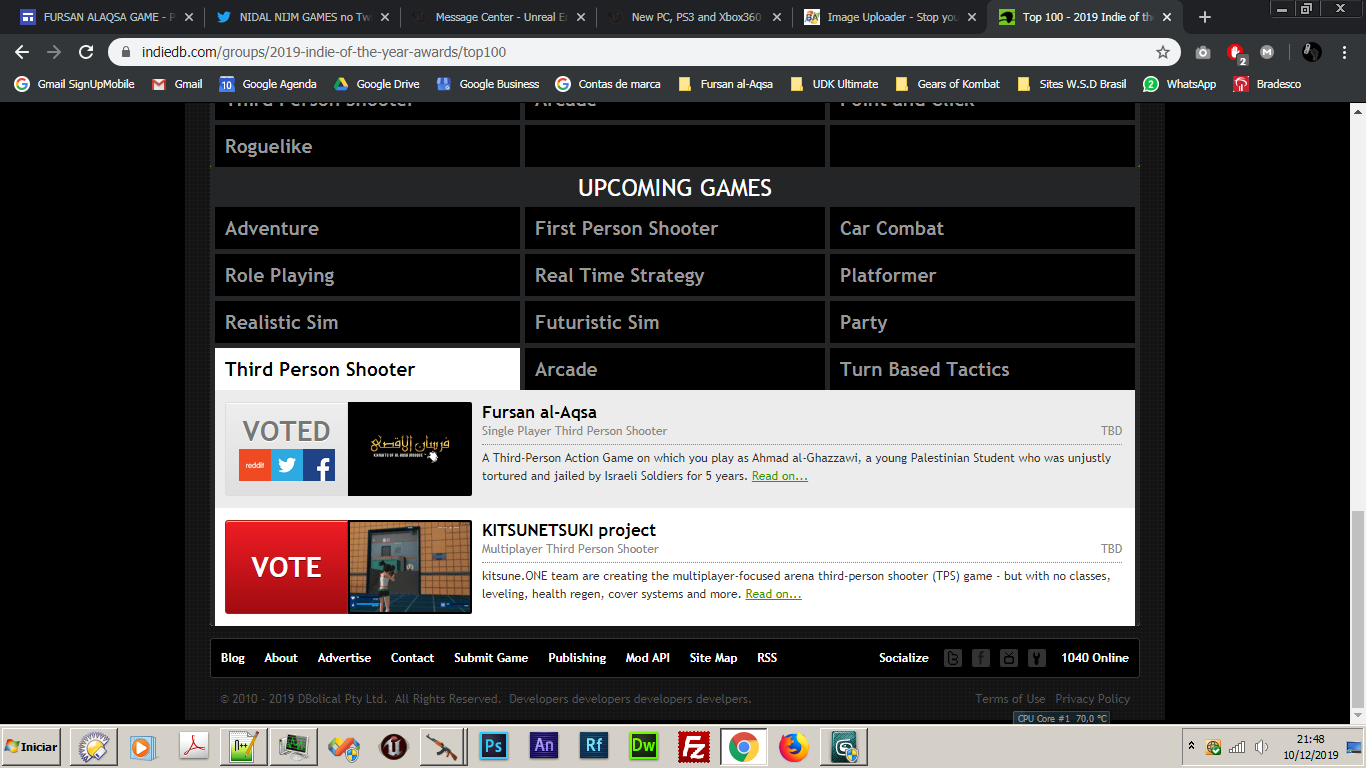Click the KITSUNETSUKI project game thumbnail

coord(410,567)
